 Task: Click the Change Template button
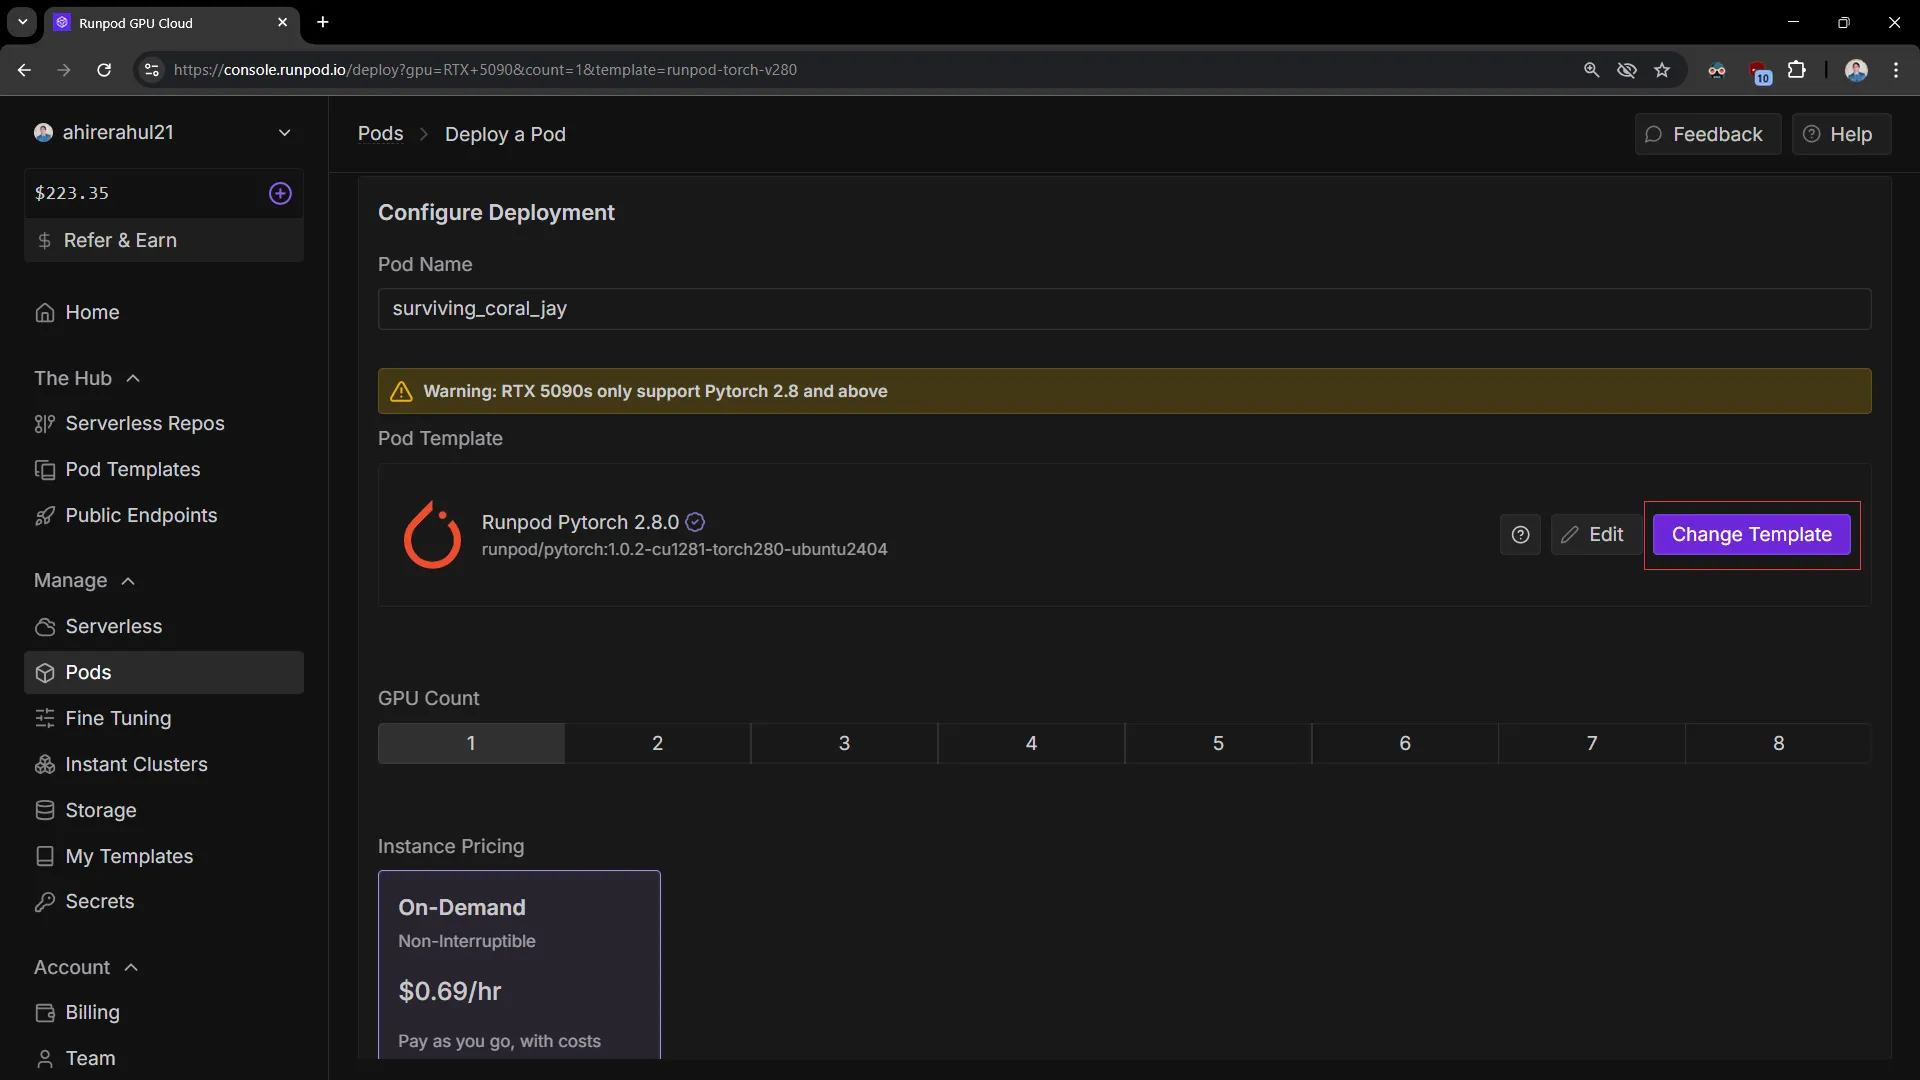pyautogui.click(x=1751, y=535)
